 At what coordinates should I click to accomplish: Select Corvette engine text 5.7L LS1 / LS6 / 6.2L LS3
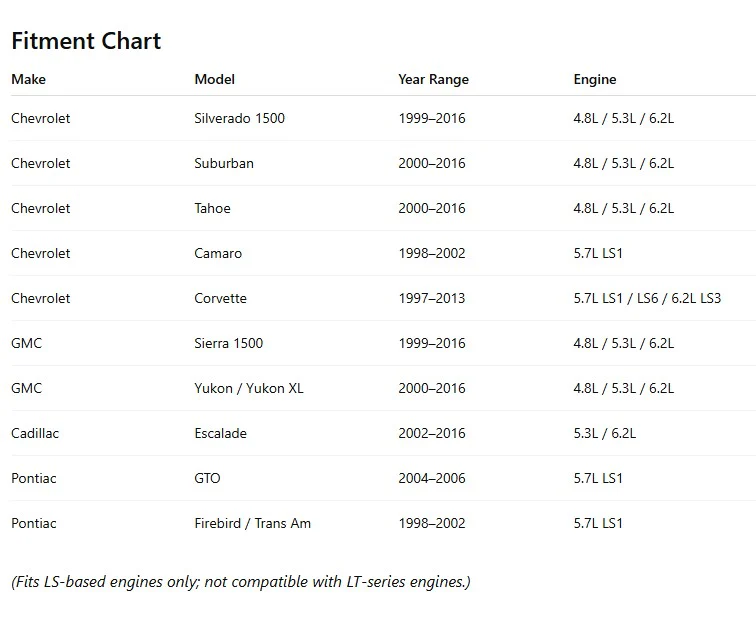[647, 298]
